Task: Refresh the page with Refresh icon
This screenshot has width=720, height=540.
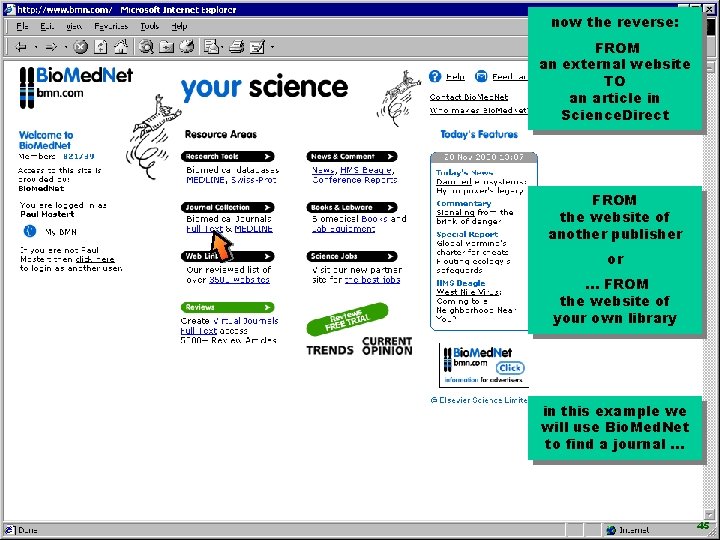Action: [101, 47]
